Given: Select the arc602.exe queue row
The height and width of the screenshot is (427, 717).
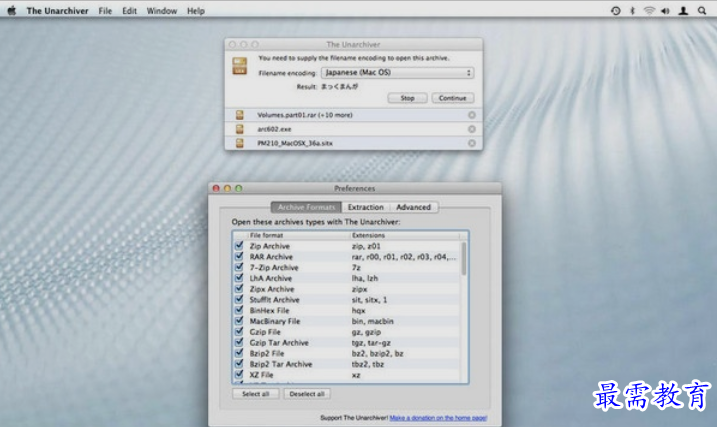Looking at the screenshot, I should click(x=353, y=129).
